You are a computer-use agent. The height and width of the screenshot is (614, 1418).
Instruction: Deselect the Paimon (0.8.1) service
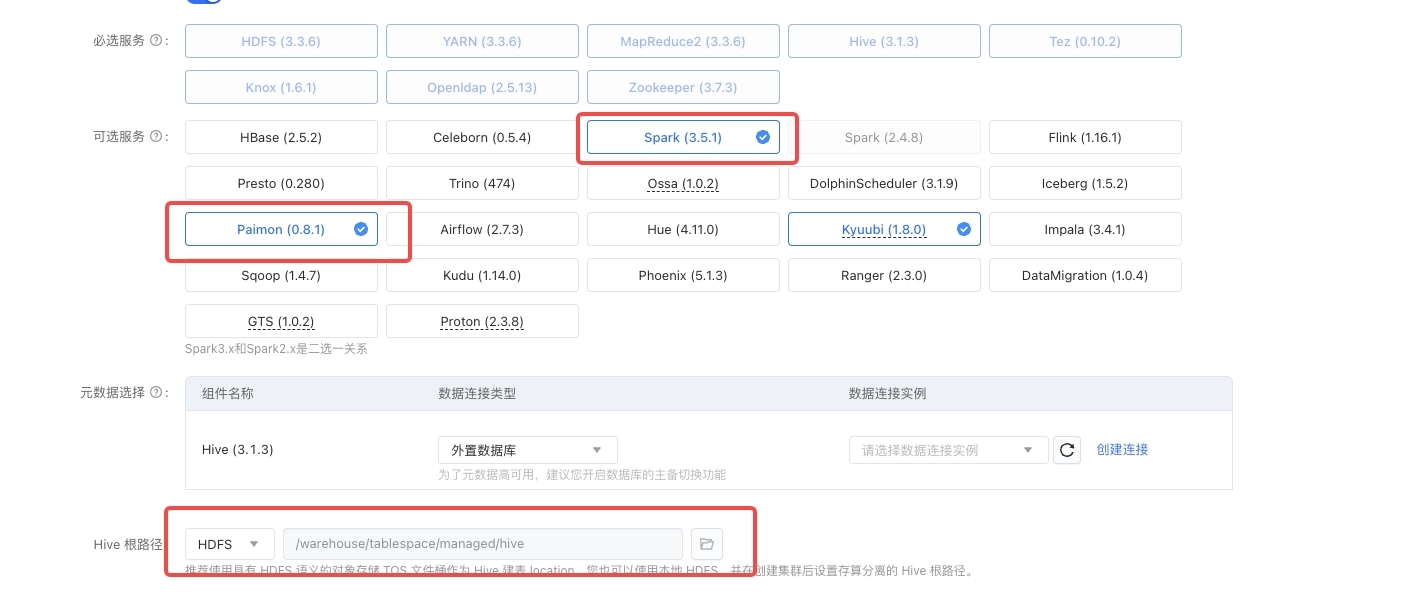tap(281, 229)
